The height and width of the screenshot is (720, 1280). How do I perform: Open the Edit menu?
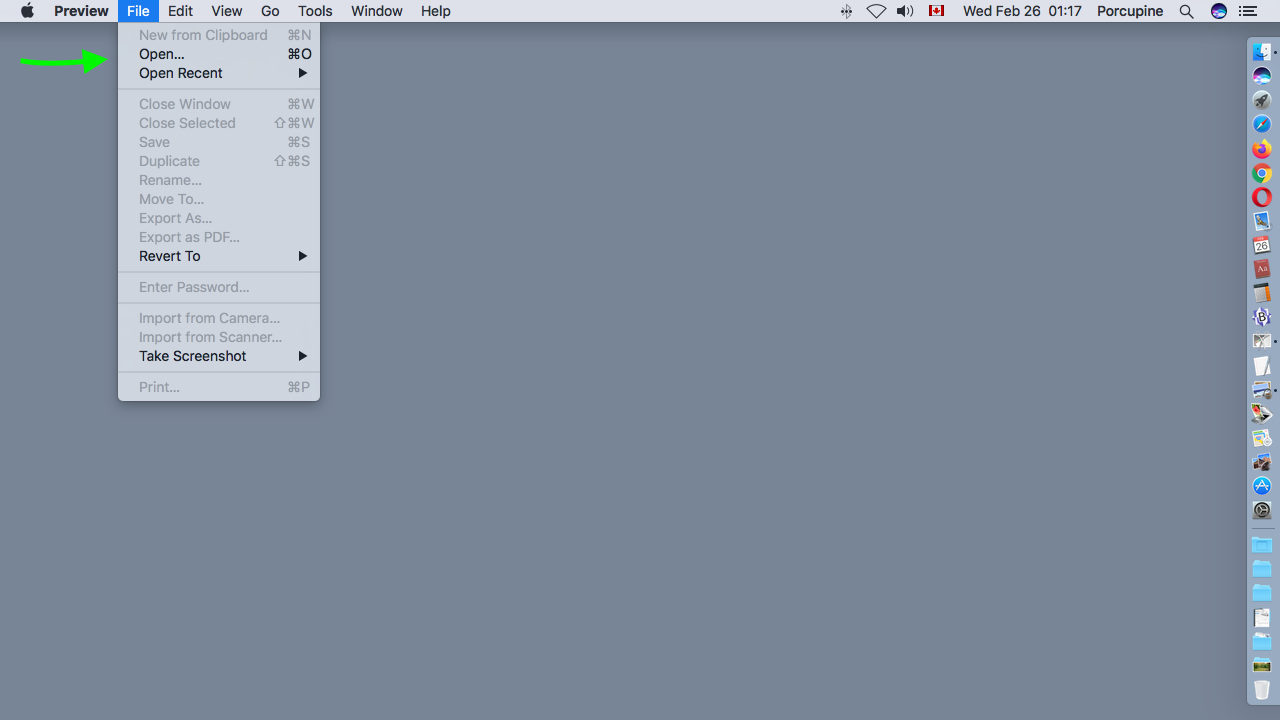pyautogui.click(x=180, y=11)
